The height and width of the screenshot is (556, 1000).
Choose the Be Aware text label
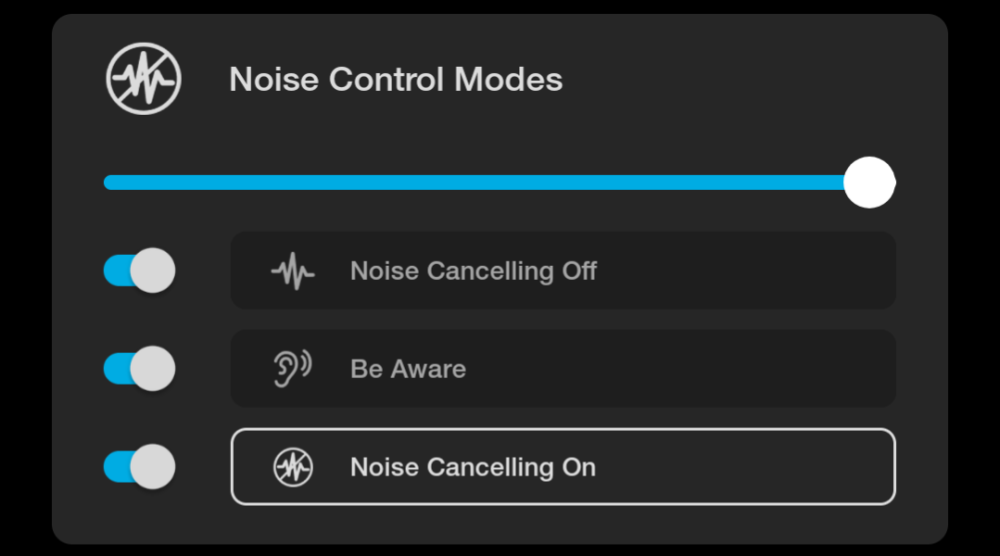408,369
